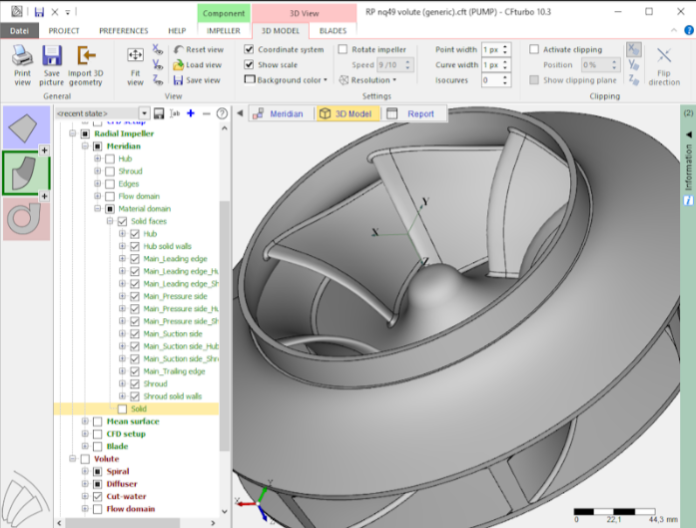Open the recent state dropdown

[145, 114]
